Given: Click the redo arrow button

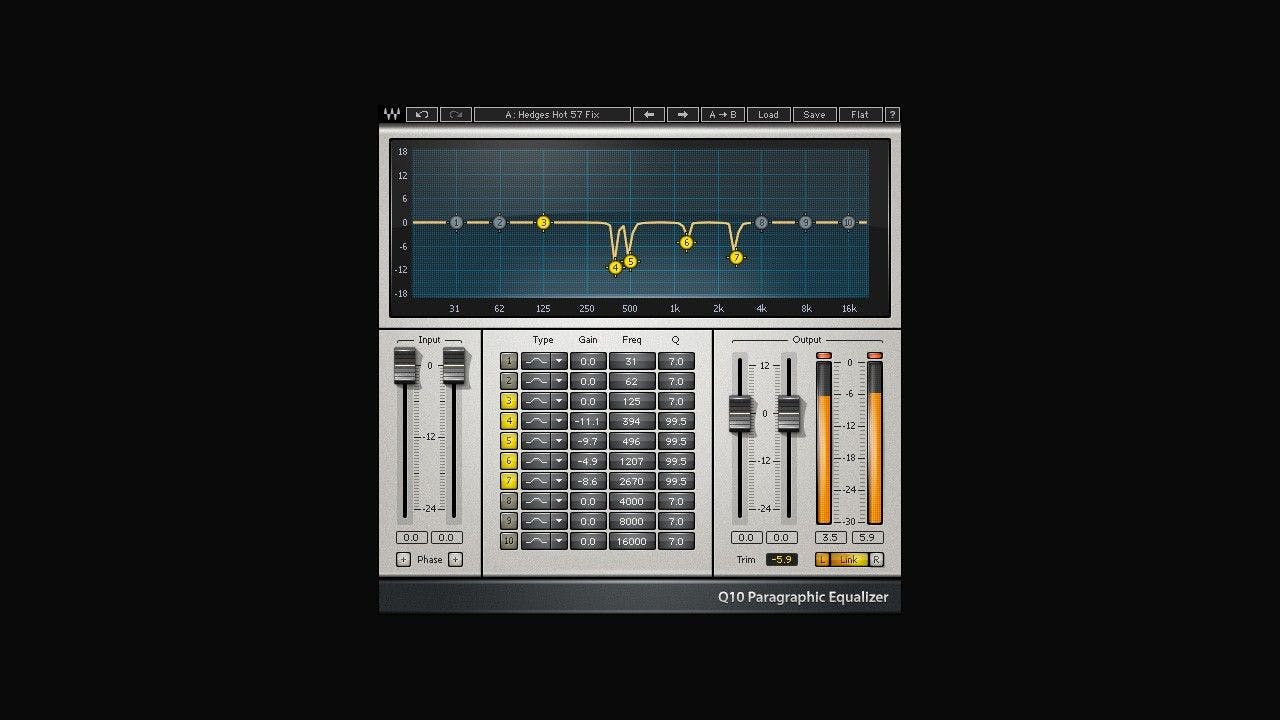Looking at the screenshot, I should point(455,115).
